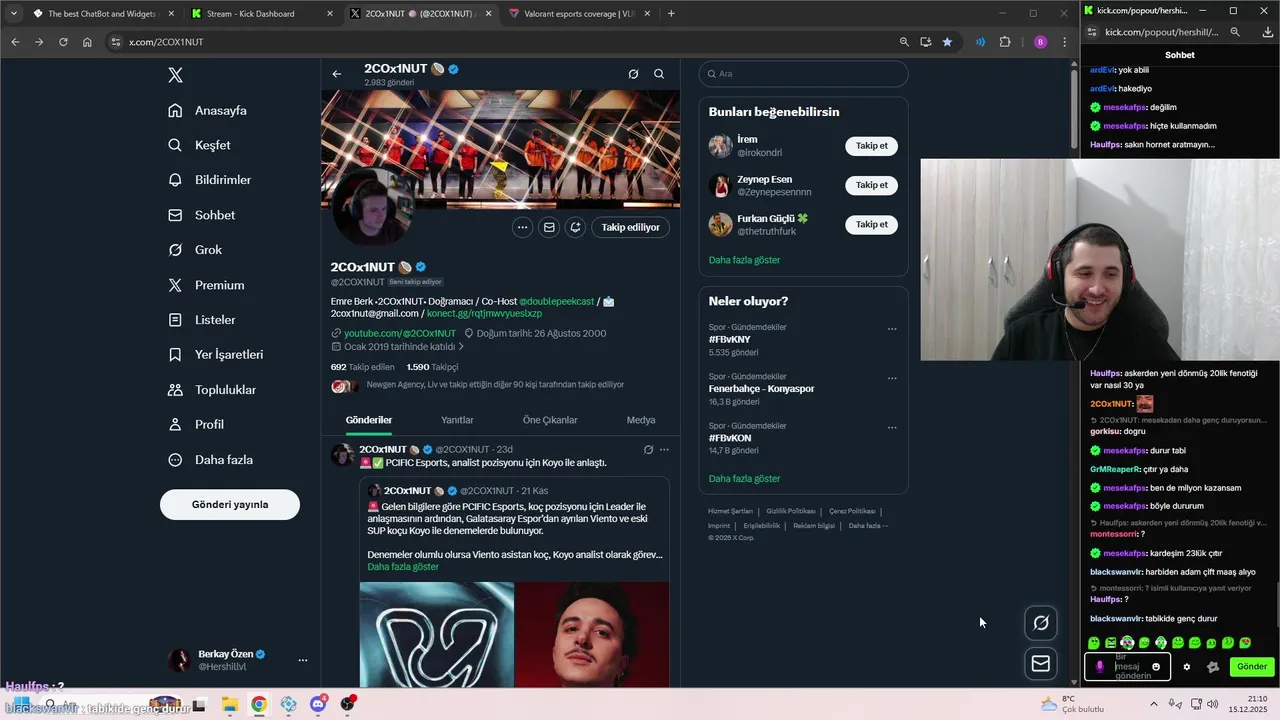Open Kick chat settings gear
1280x720 pixels.
pyautogui.click(x=1187, y=667)
